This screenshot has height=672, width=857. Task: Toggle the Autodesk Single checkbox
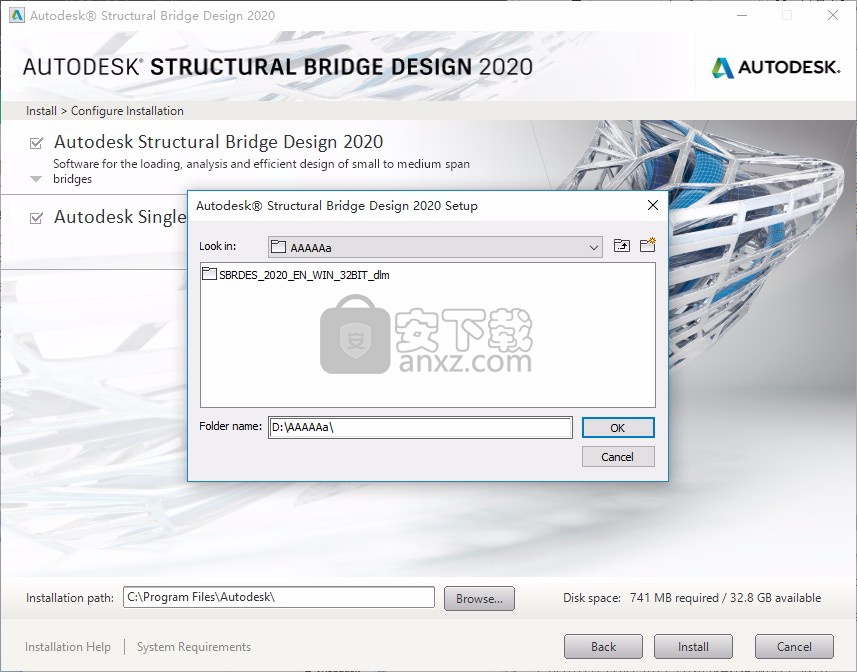click(36, 218)
